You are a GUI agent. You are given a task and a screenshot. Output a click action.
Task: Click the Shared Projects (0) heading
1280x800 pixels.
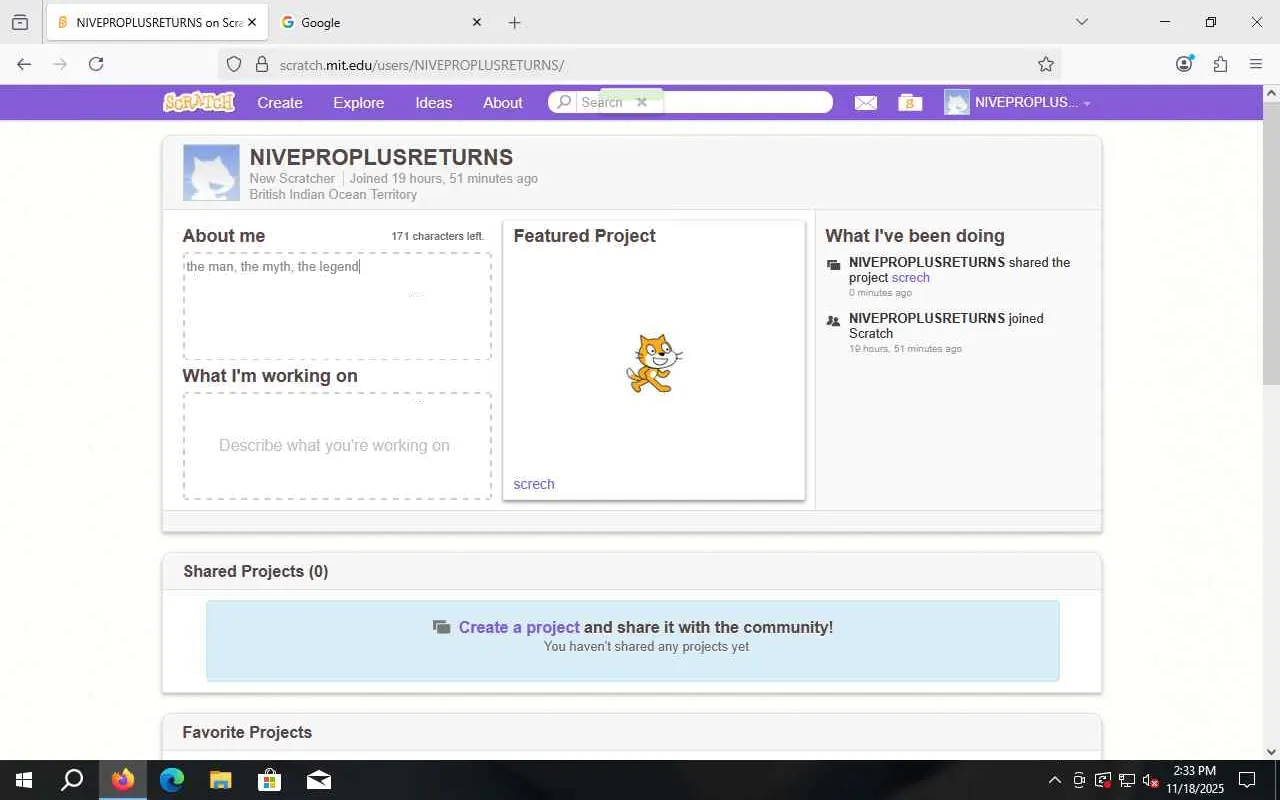256,571
